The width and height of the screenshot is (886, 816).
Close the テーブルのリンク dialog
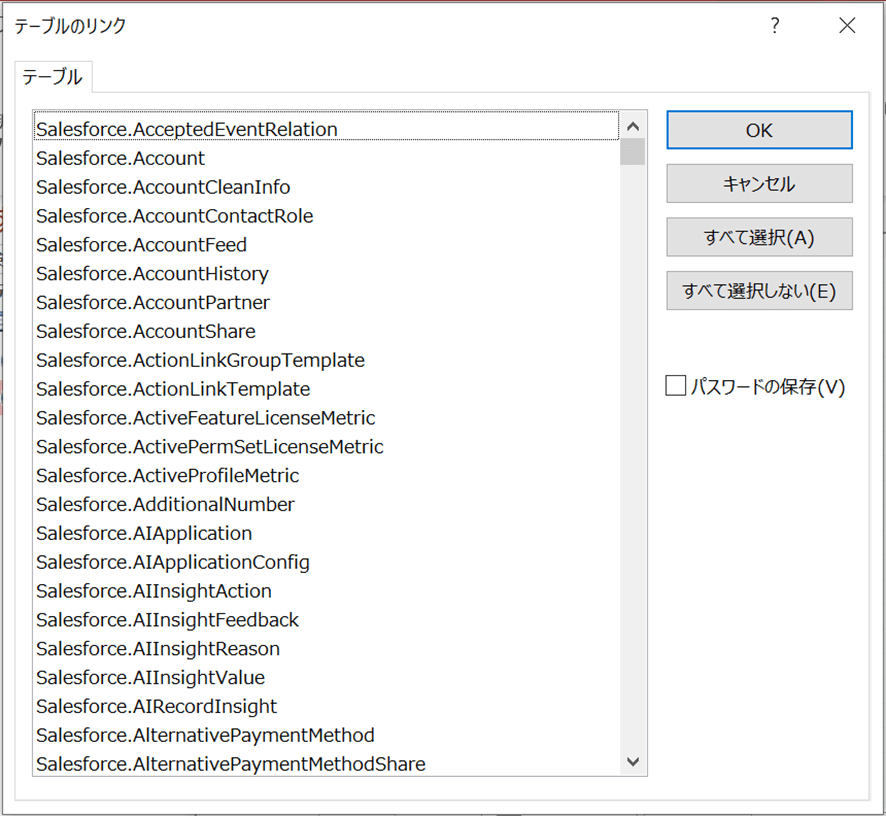click(847, 25)
